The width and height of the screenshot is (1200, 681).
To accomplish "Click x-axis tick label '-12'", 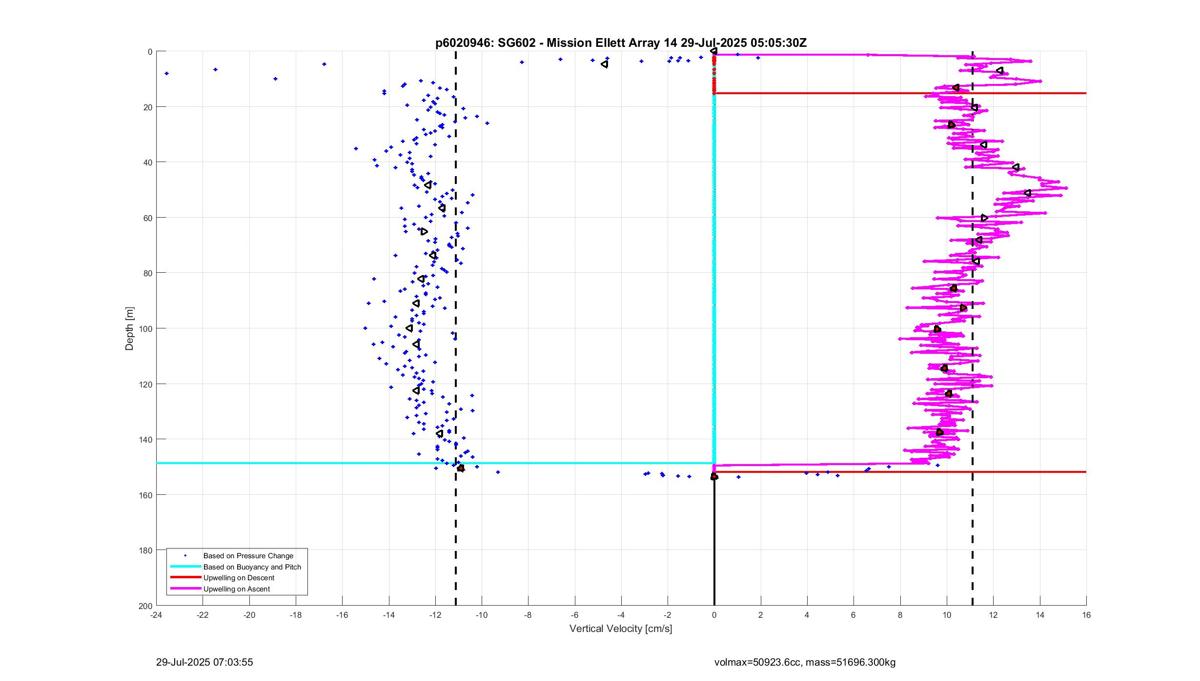I will [x=435, y=616].
